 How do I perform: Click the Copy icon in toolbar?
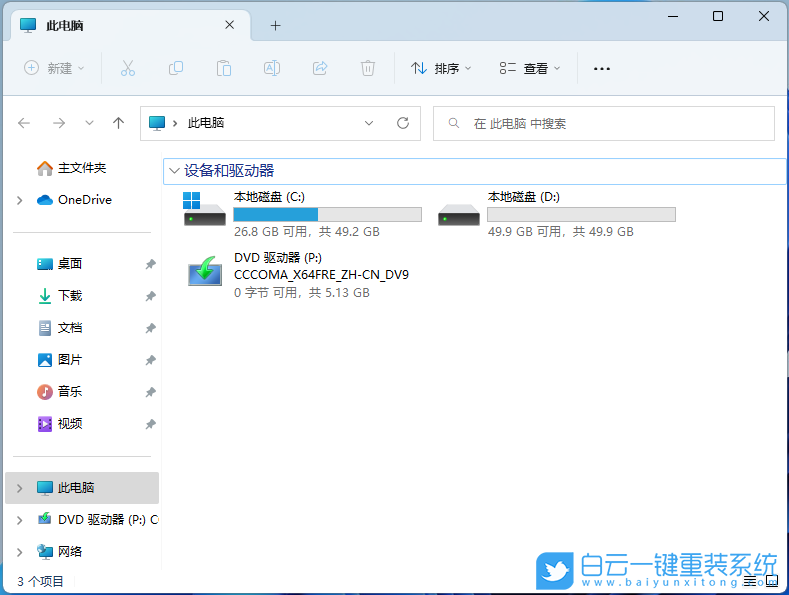(176, 68)
